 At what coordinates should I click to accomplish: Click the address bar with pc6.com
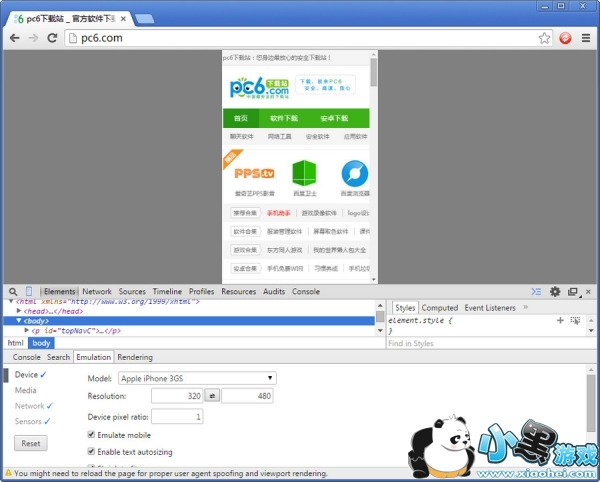click(x=308, y=38)
